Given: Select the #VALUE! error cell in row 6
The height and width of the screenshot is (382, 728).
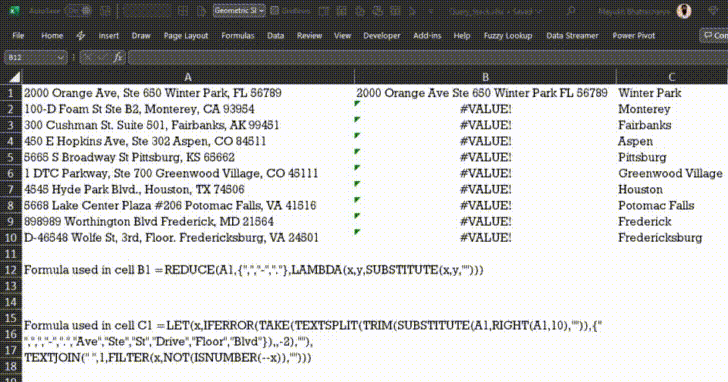Looking at the screenshot, I should tap(485, 173).
